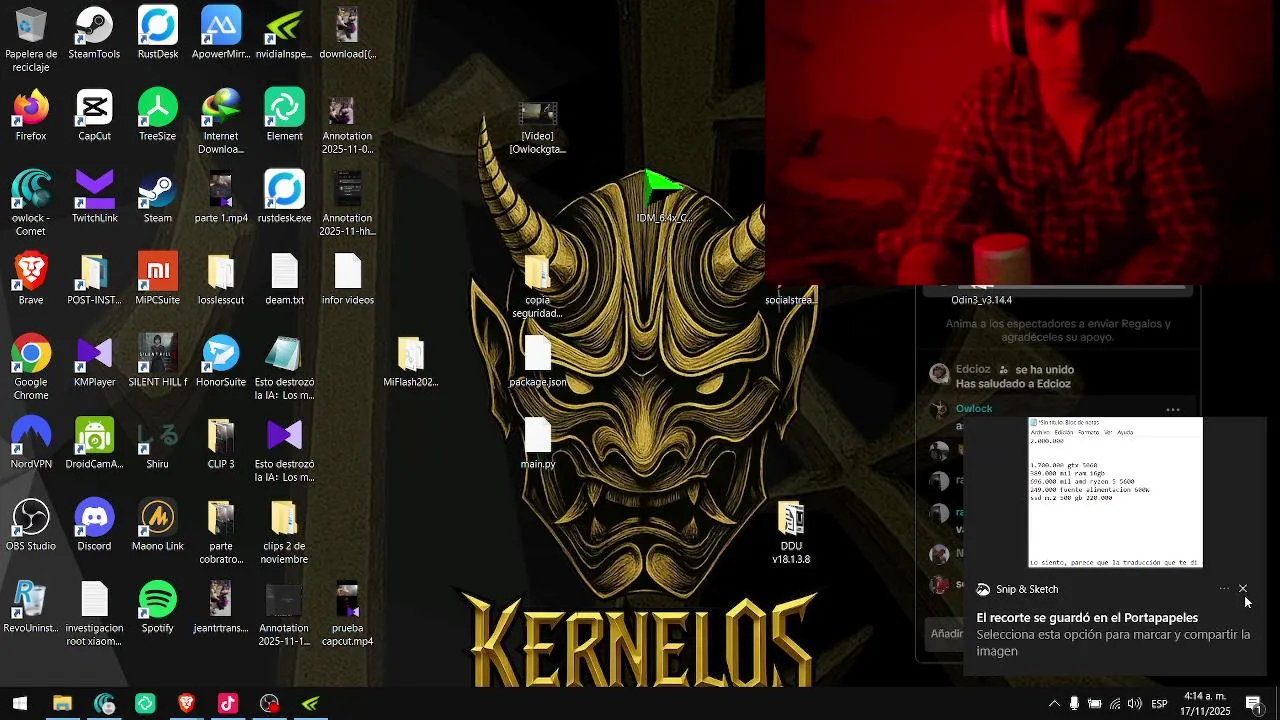This screenshot has width=1280, height=720.
Task: Select the Annotation 2025-11-hh image file
Action: pos(348,204)
